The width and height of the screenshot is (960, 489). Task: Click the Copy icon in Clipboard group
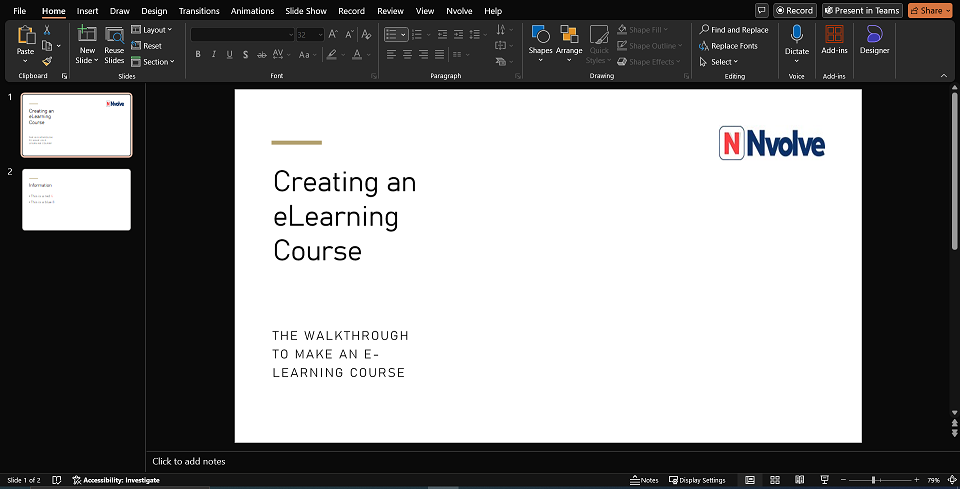[47, 46]
